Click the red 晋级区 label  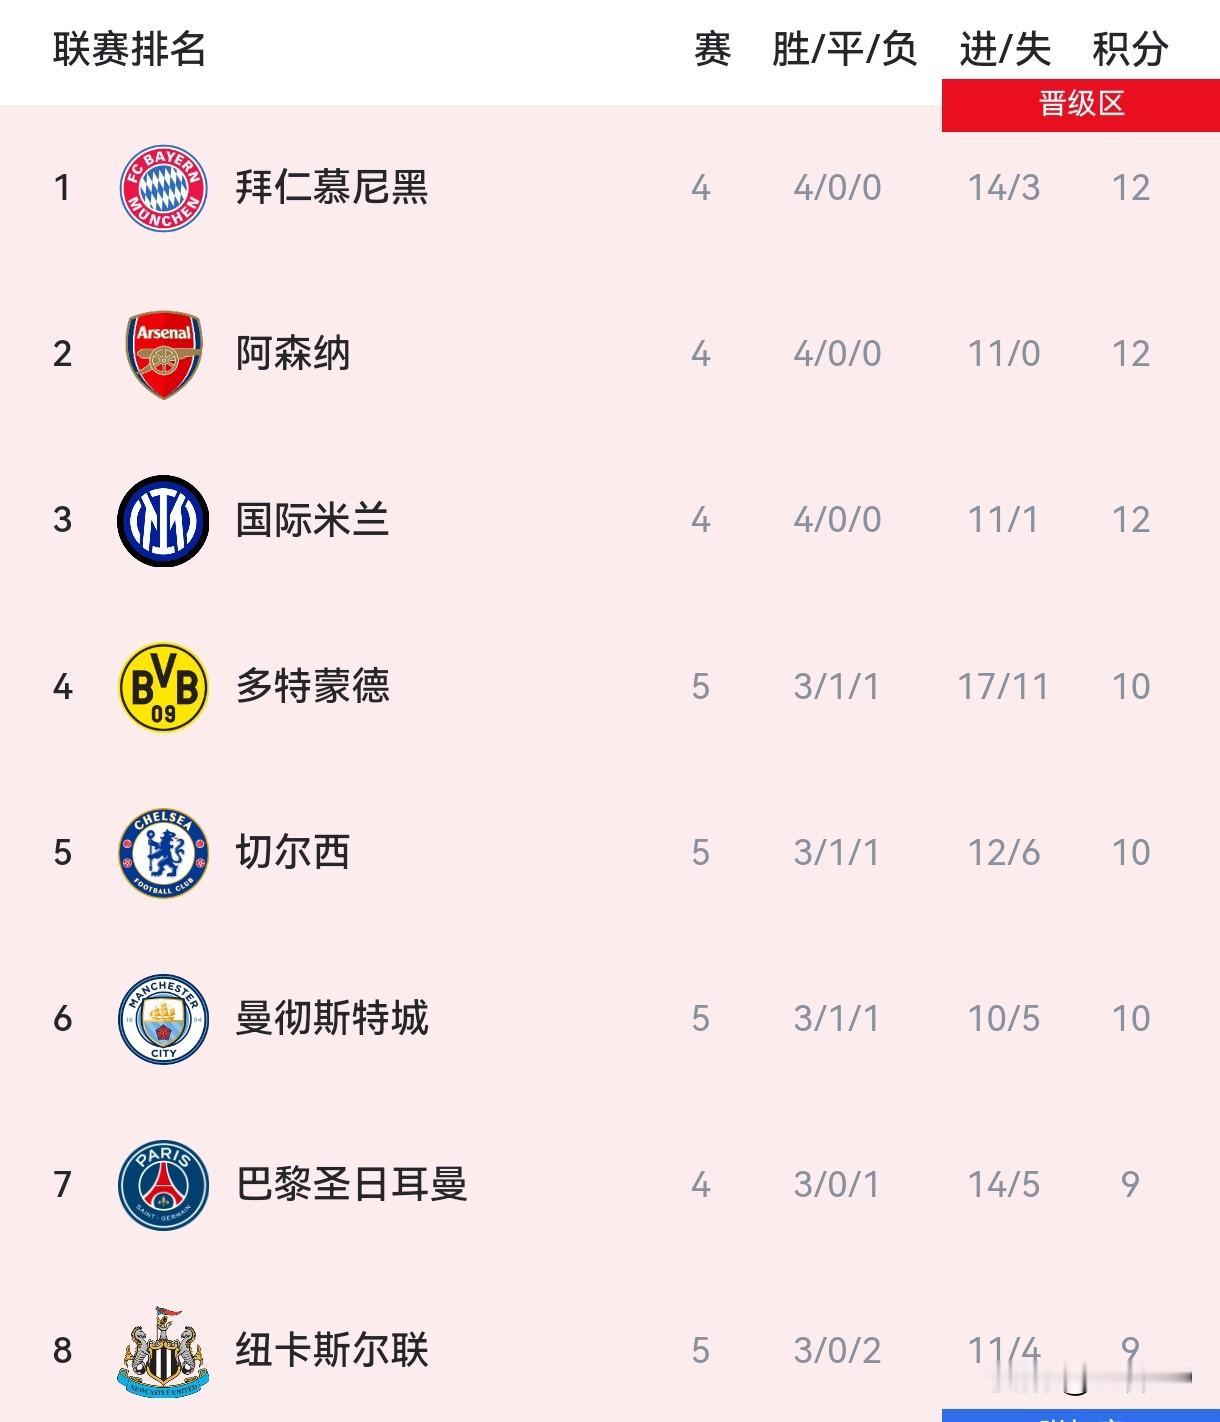1081,104
